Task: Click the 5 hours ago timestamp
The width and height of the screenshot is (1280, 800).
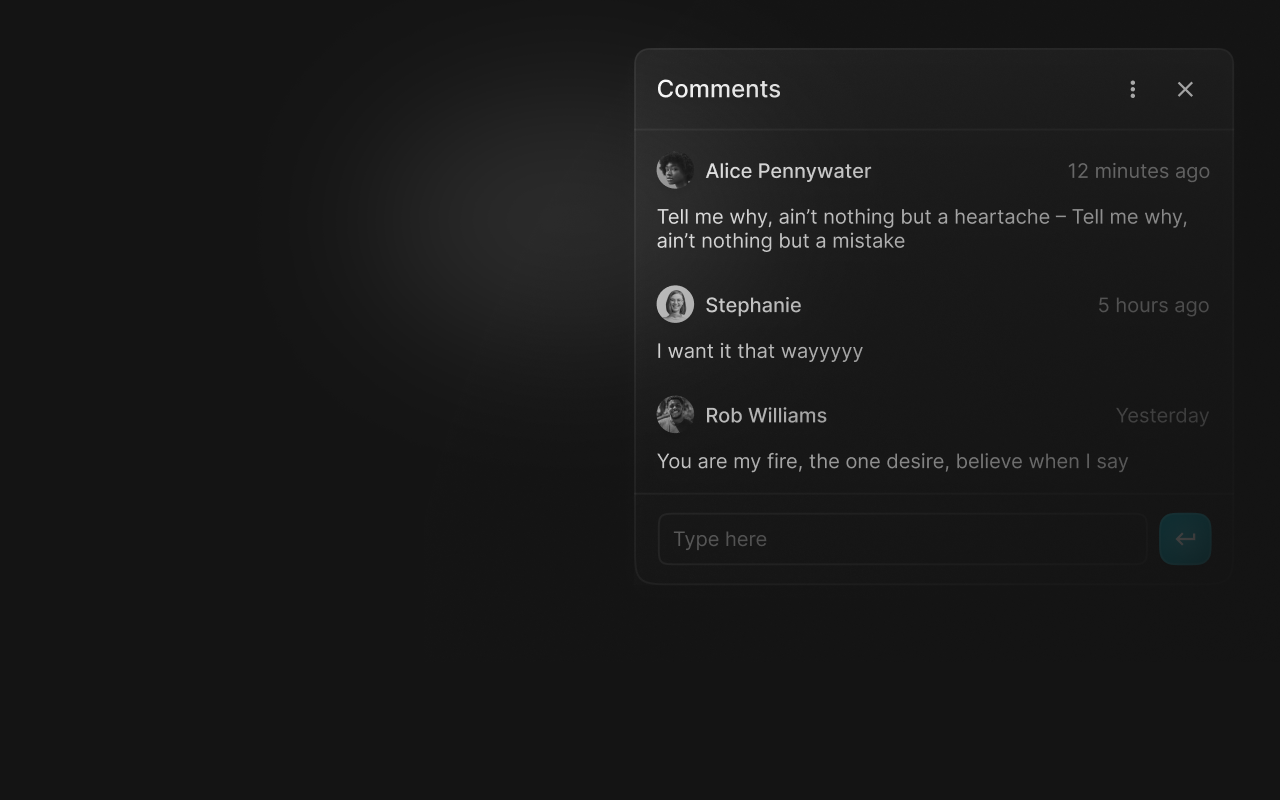Action: point(1153,305)
